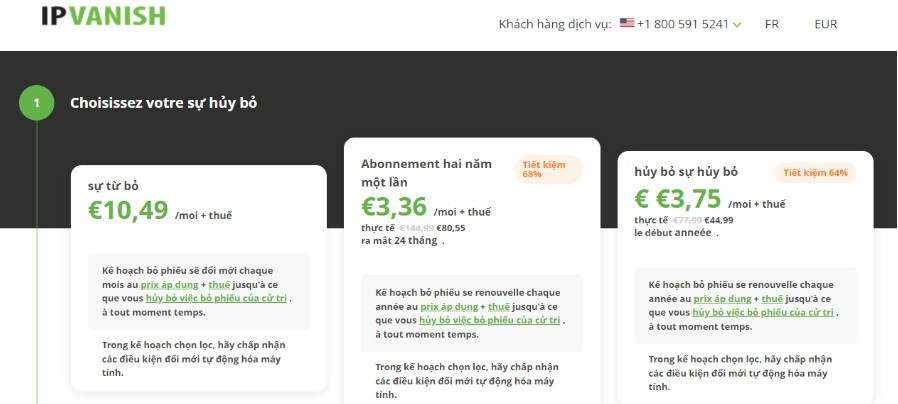Select the €10,49 monthly plan card

tap(199, 278)
